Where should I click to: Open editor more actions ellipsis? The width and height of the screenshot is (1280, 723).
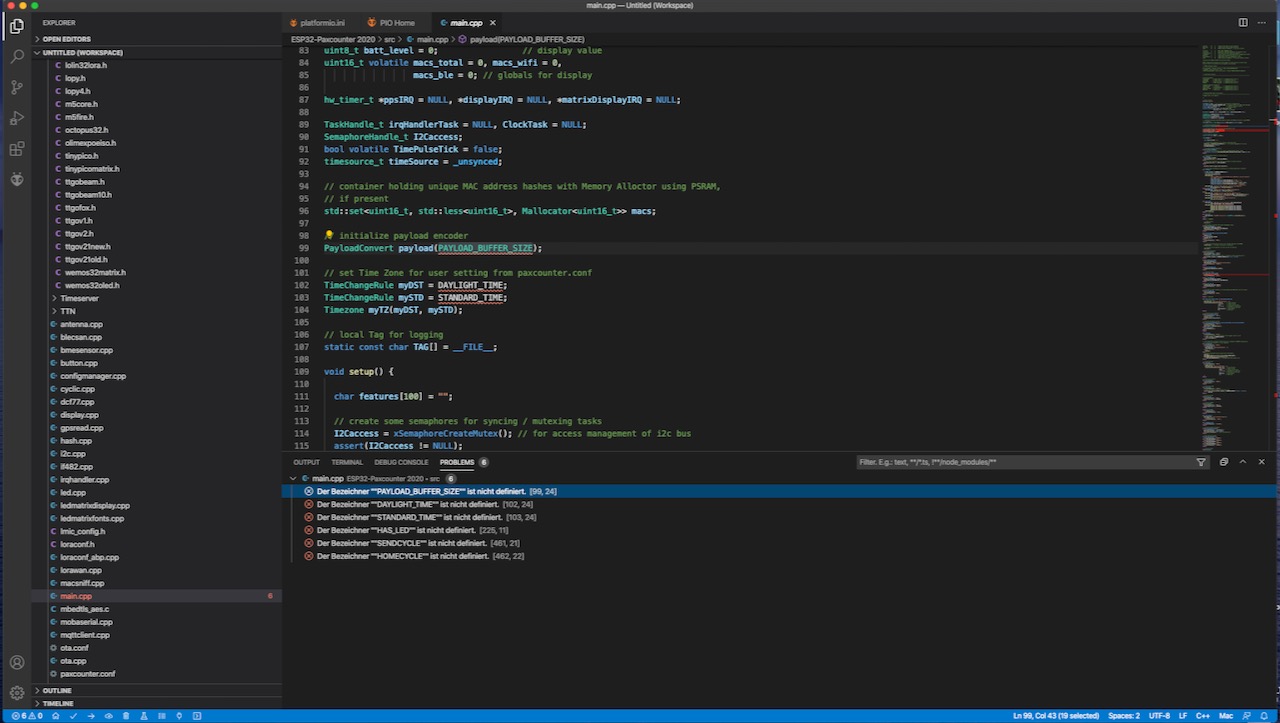pyautogui.click(x=1262, y=22)
